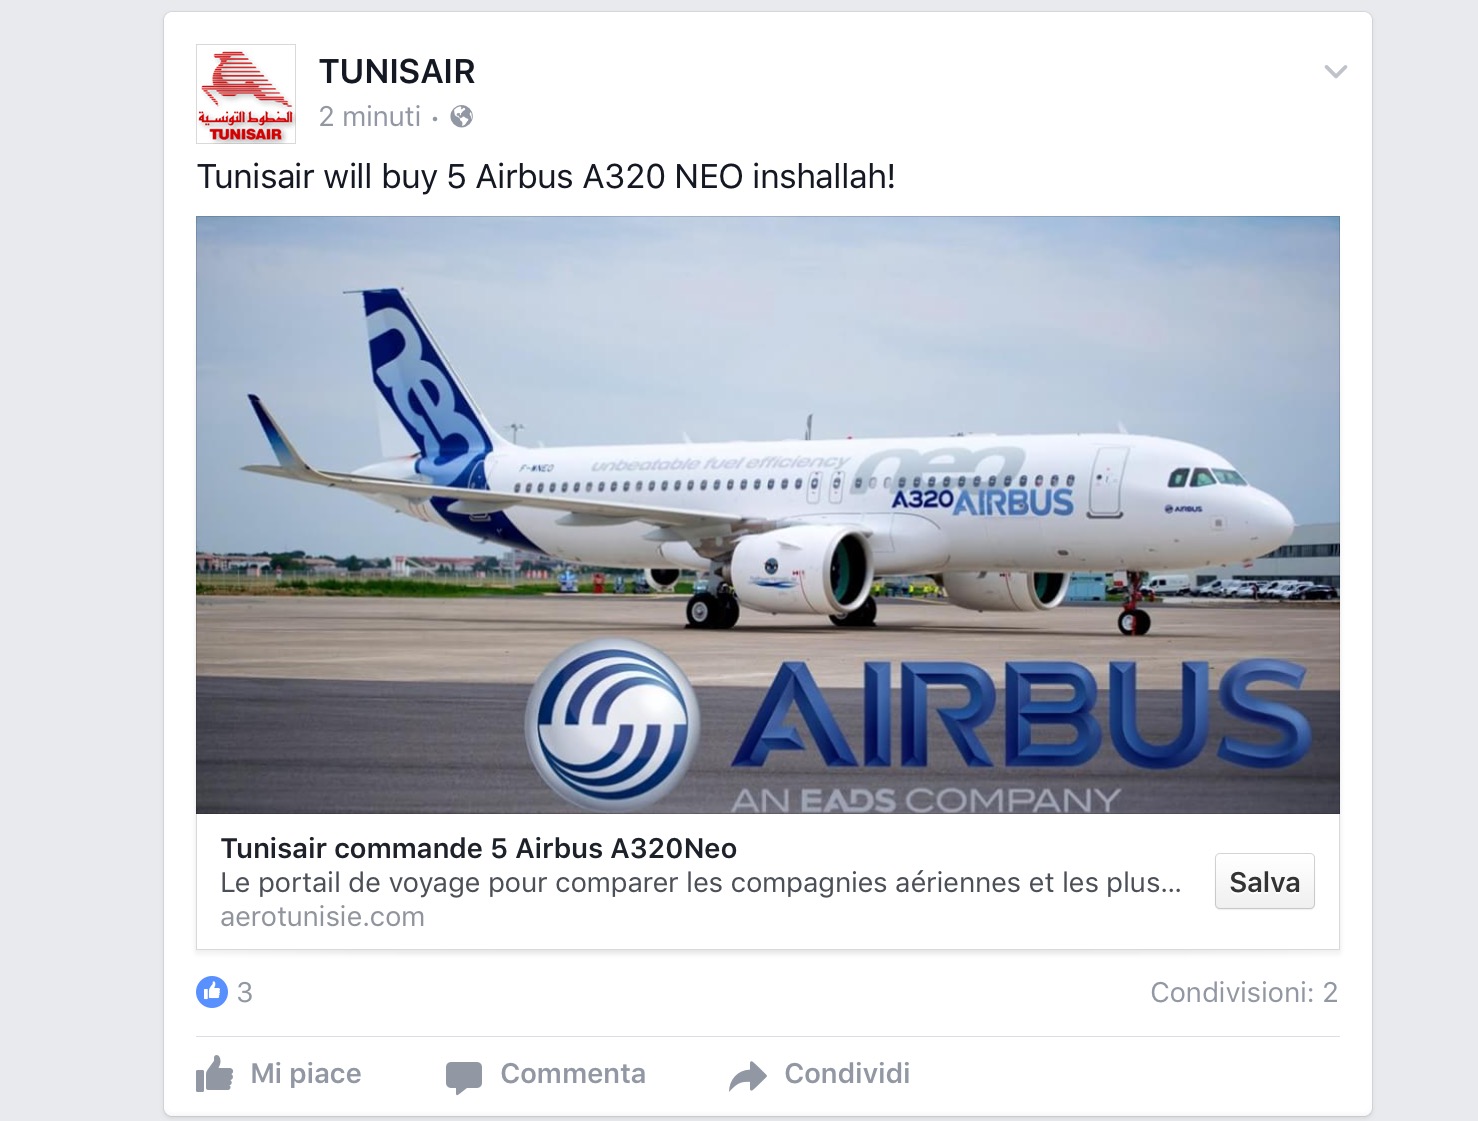1478x1121 pixels.
Task: Open the Tunisair commande 5 Airbus A320Neo headline
Action: click(x=478, y=848)
